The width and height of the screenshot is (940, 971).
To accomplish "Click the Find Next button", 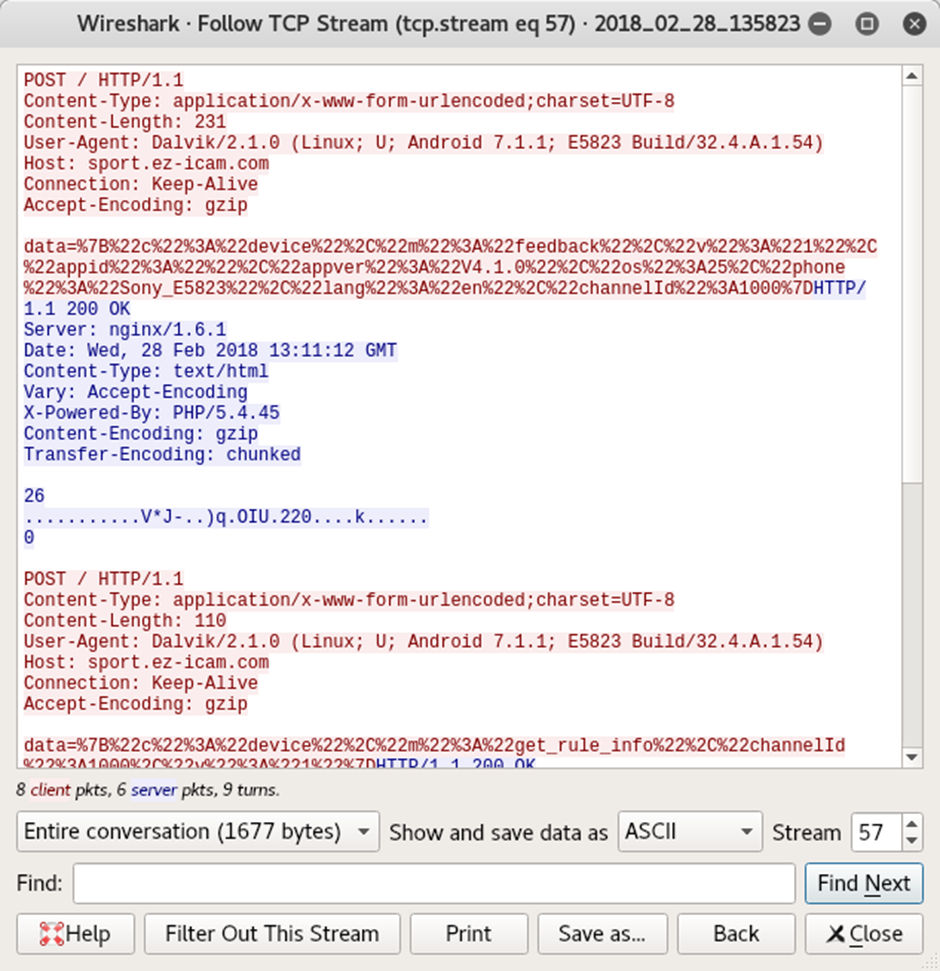I will point(864,883).
